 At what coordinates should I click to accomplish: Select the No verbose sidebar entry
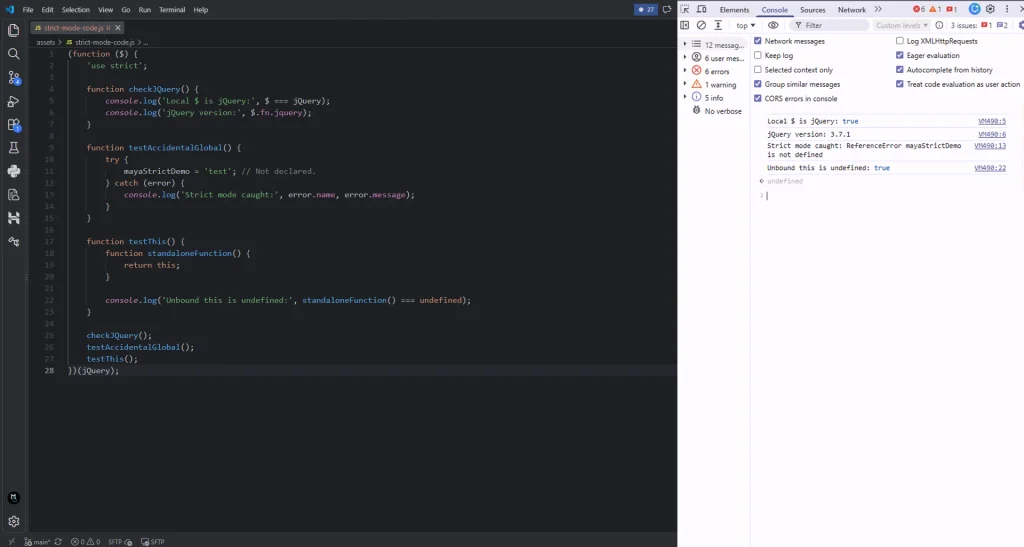coord(716,111)
